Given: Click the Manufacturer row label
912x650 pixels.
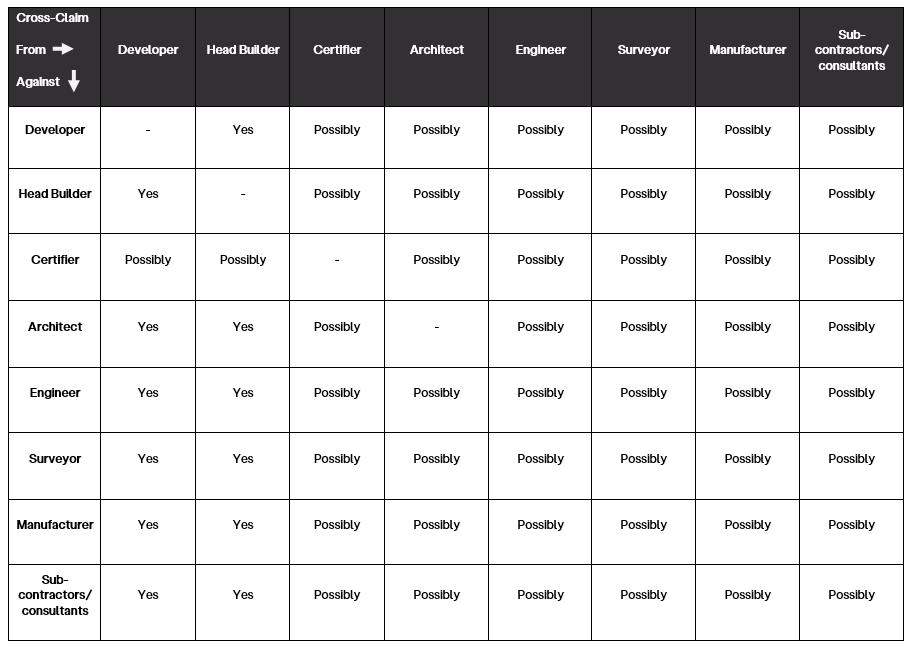Looking at the screenshot, I should pos(55,525).
